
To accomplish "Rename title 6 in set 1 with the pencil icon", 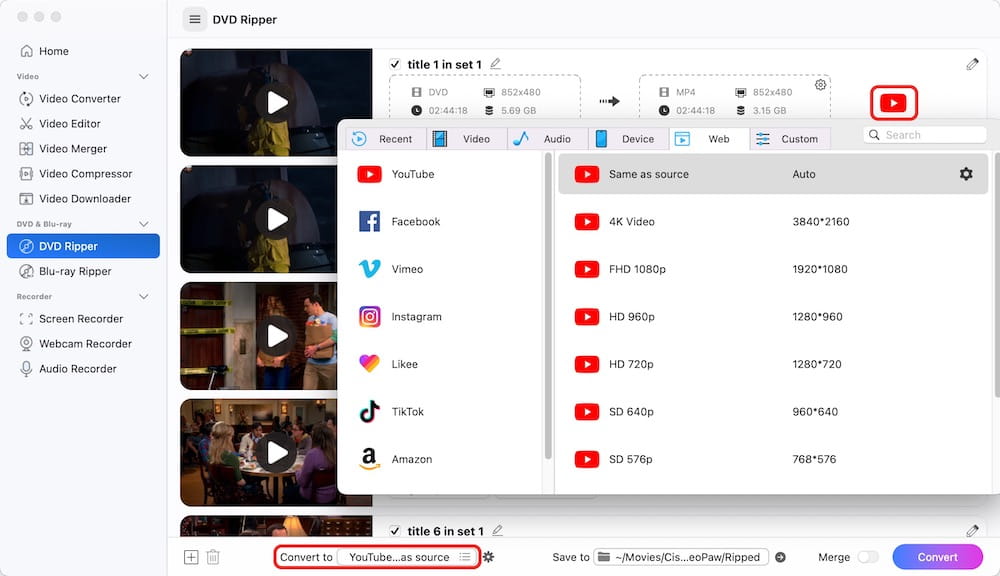I will [x=497, y=531].
